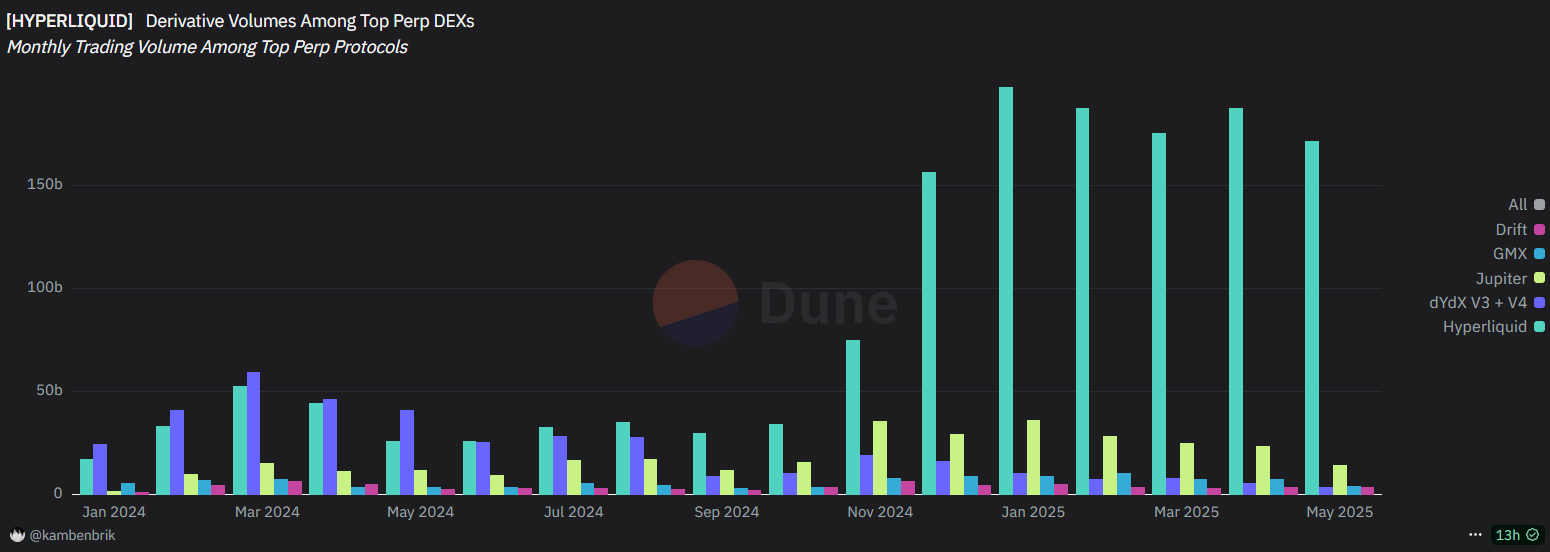Viewport: 1550px width, 552px height.
Task: Select the yellow-green Jupiter bar at May 2025
Action: (x=1340, y=479)
